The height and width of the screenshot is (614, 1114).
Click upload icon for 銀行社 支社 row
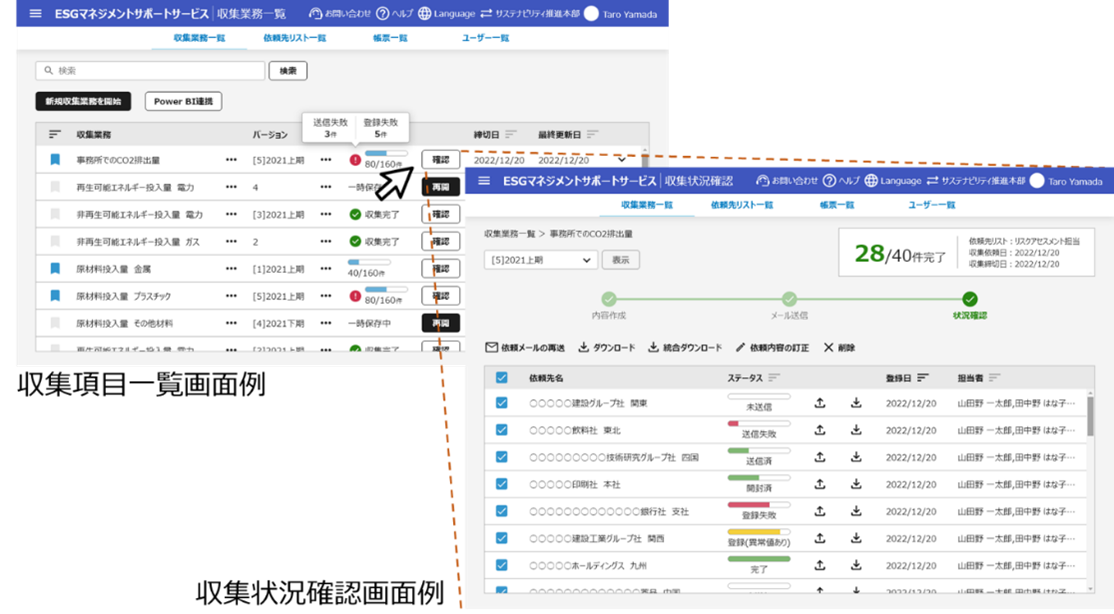point(820,511)
